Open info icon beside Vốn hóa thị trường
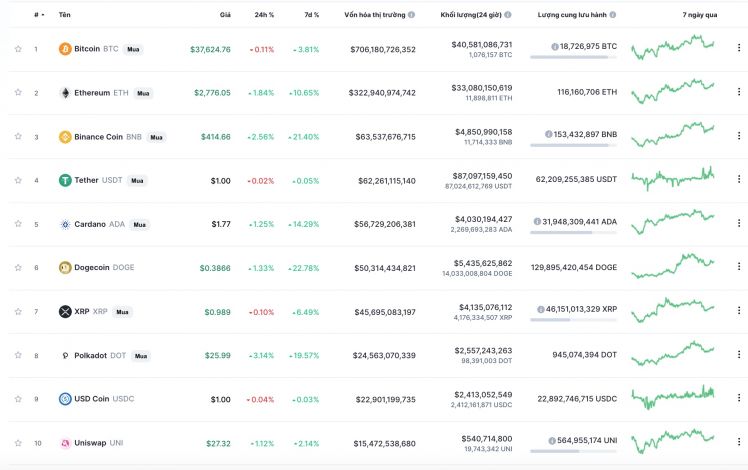 (x=411, y=15)
